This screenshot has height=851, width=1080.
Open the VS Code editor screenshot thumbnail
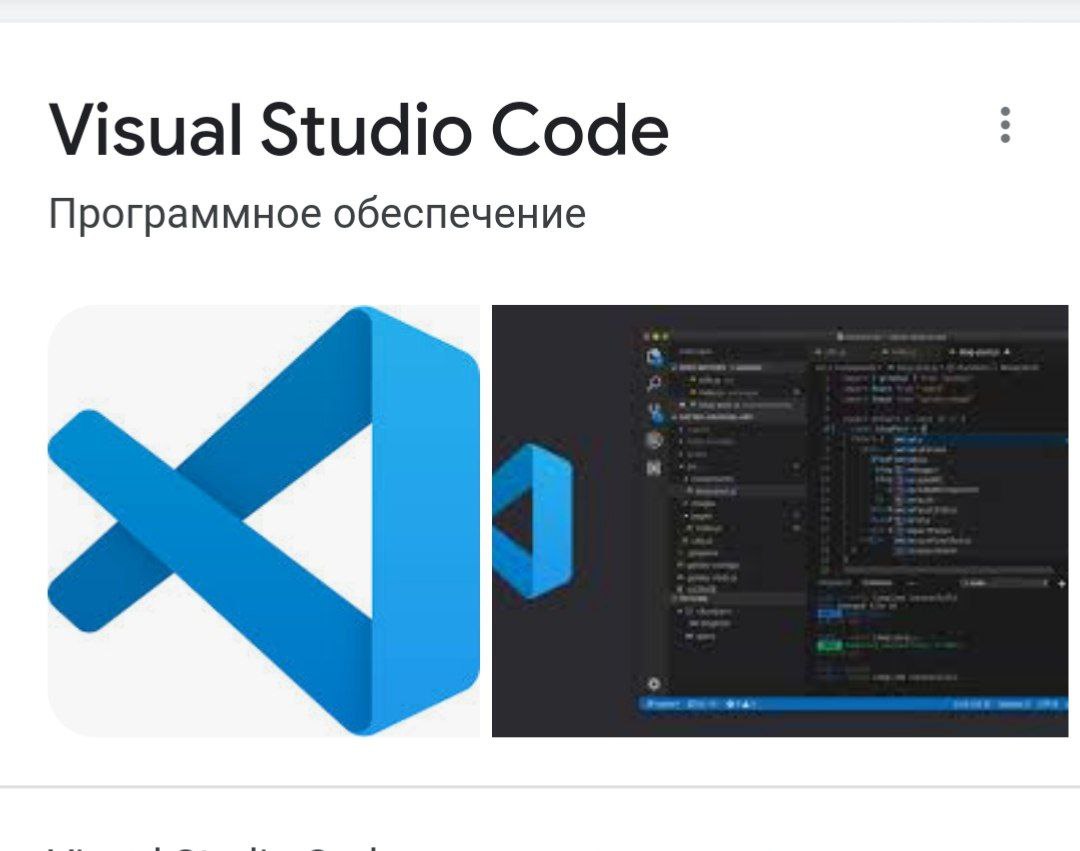pyautogui.click(x=780, y=521)
